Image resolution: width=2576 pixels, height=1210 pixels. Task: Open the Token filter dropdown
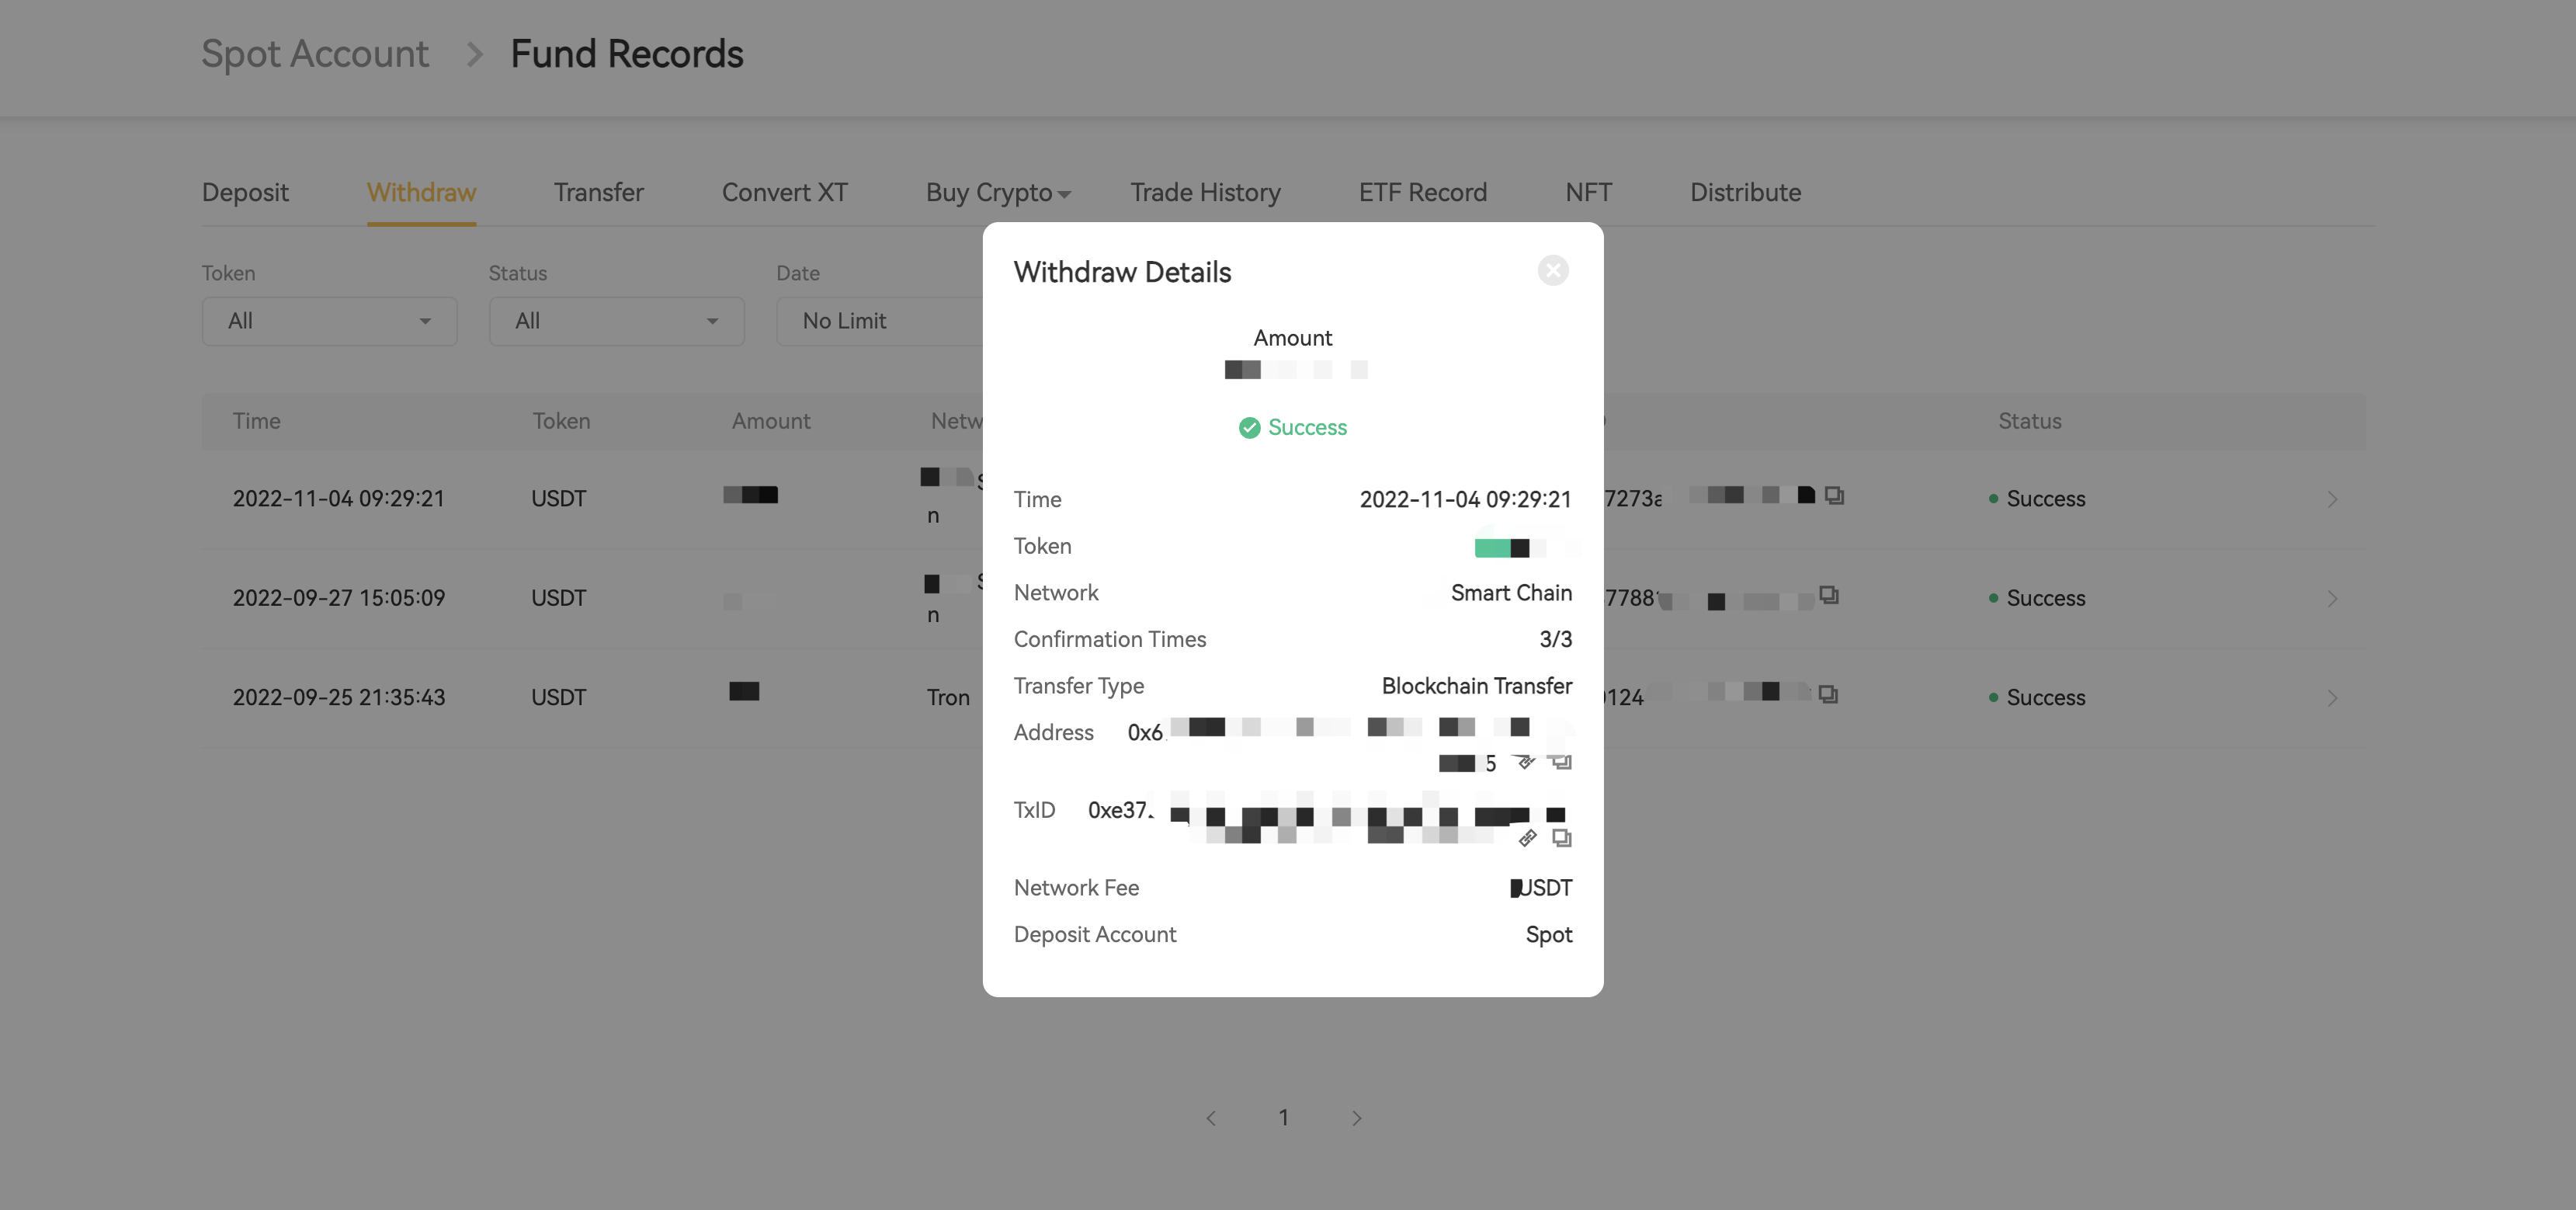click(x=329, y=321)
